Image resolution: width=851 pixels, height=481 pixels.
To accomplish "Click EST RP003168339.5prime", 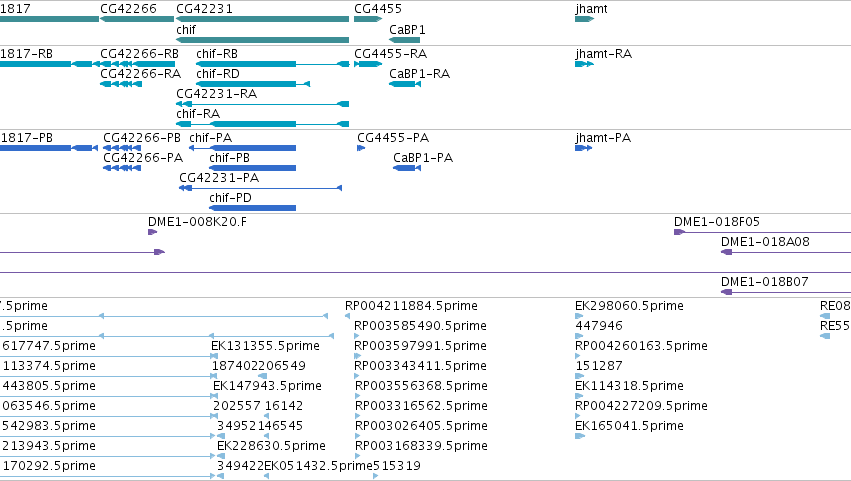I will 421,447.
